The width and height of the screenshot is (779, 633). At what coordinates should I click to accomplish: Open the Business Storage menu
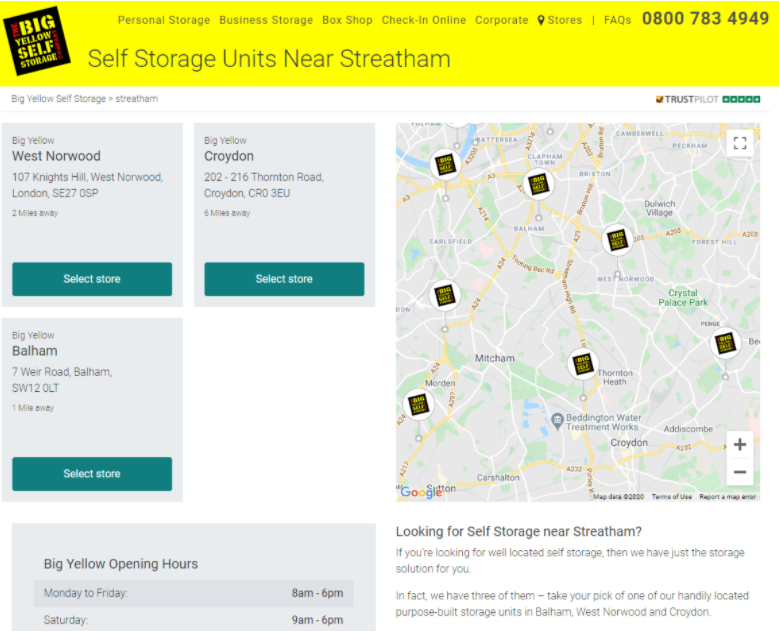pos(266,20)
